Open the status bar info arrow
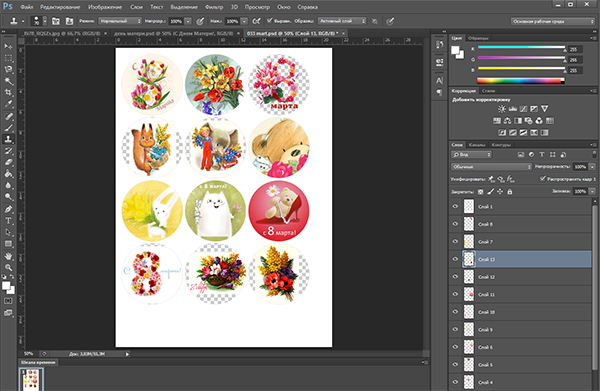Screen dimensions: 600x391 (127, 354)
